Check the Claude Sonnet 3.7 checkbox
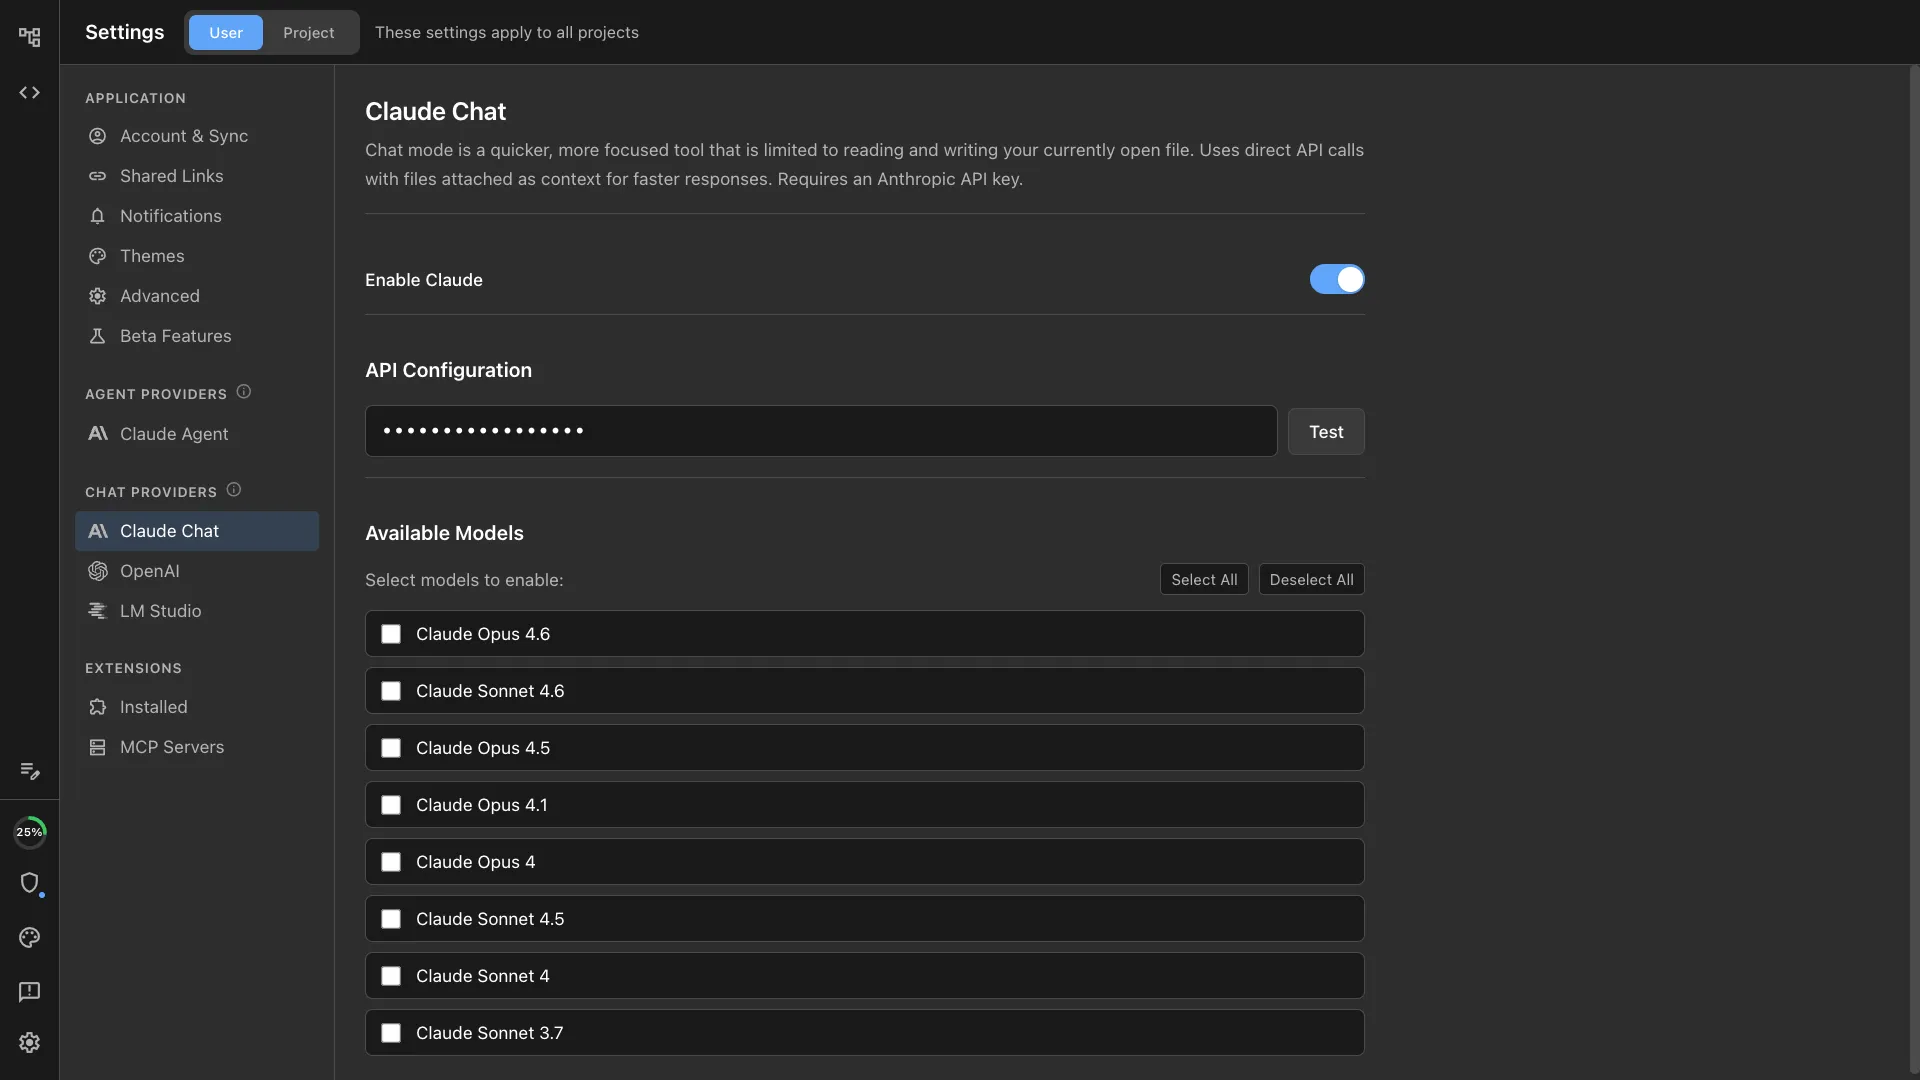Screen dimensions: 1920x1080 point(391,1033)
